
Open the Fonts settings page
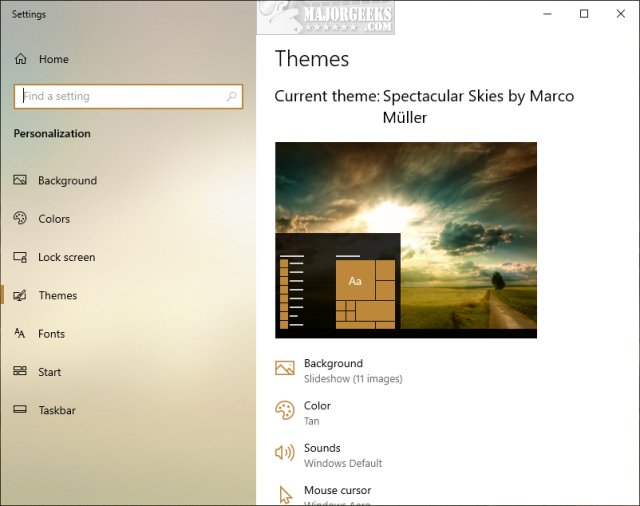51,334
